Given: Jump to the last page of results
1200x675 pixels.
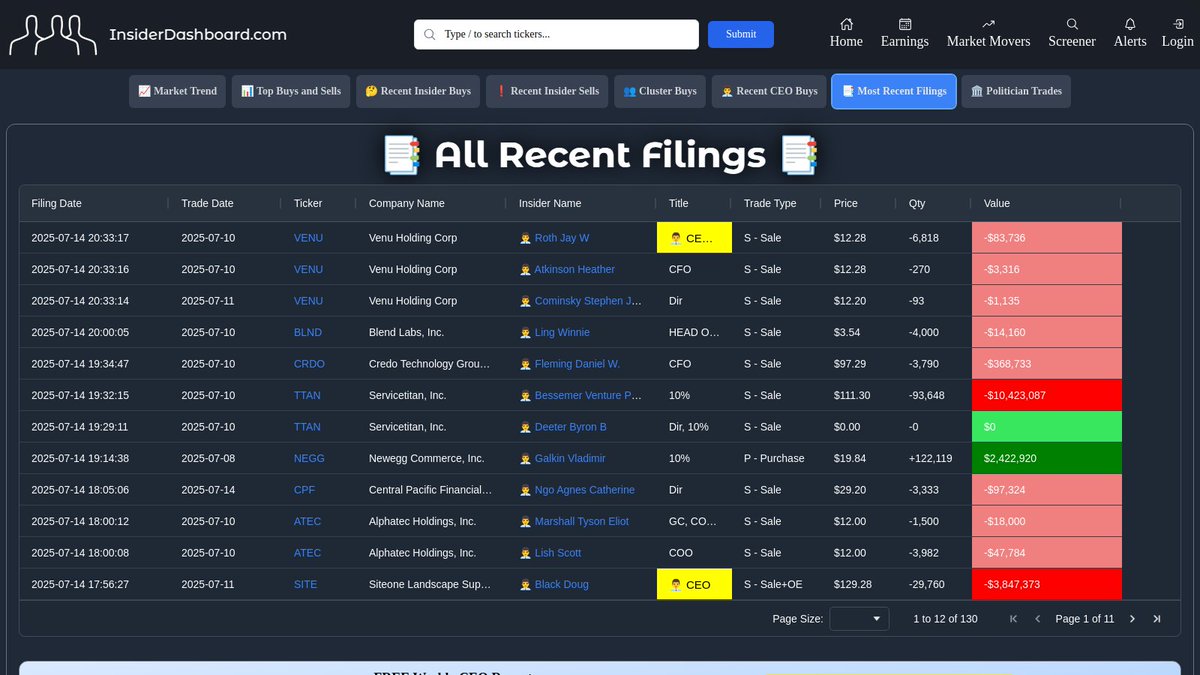Looking at the screenshot, I should click(1157, 619).
